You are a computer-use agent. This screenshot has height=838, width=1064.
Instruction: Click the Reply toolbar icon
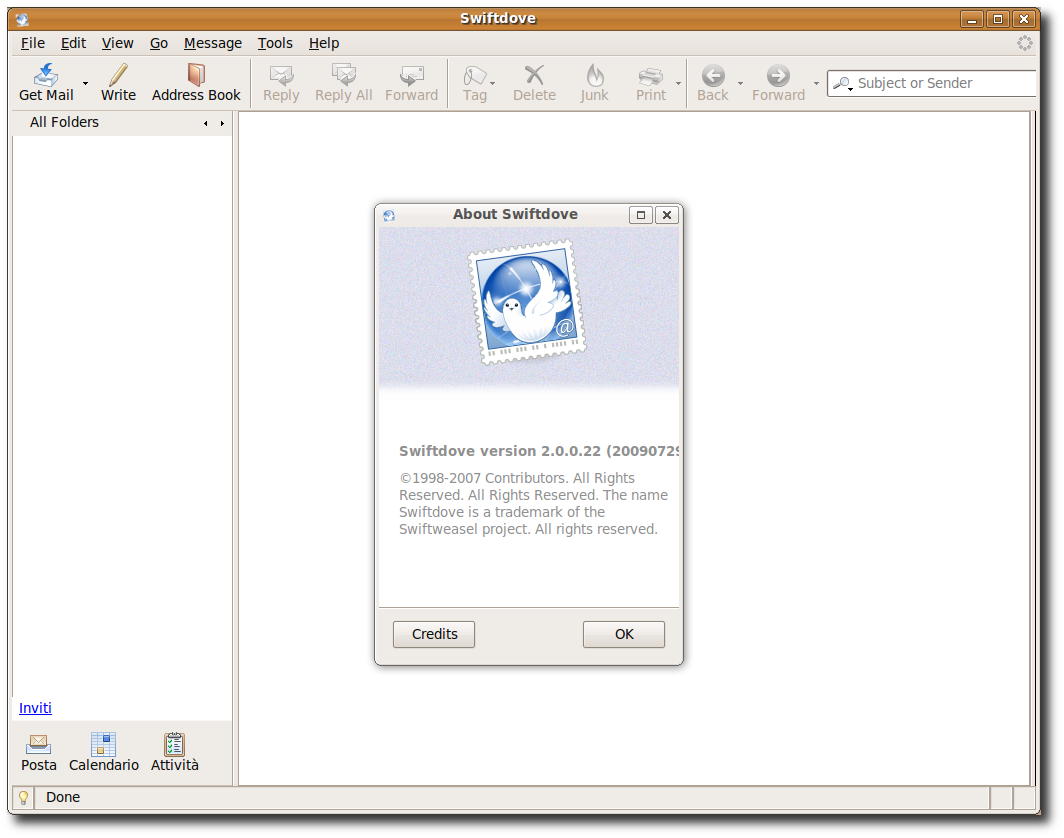point(281,75)
